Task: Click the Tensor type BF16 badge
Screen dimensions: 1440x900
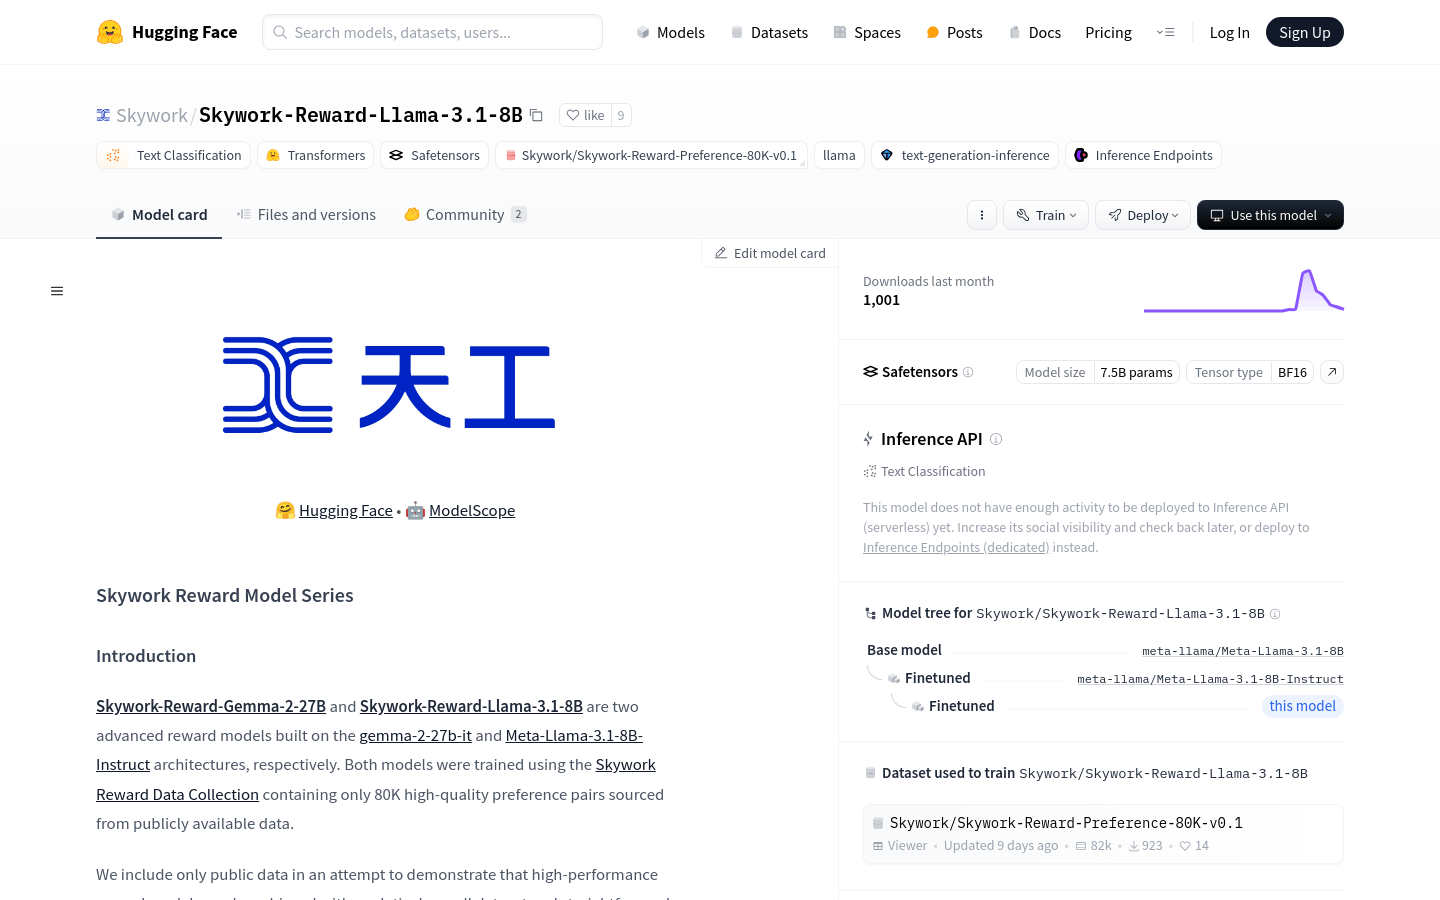Action: [x=1250, y=372]
